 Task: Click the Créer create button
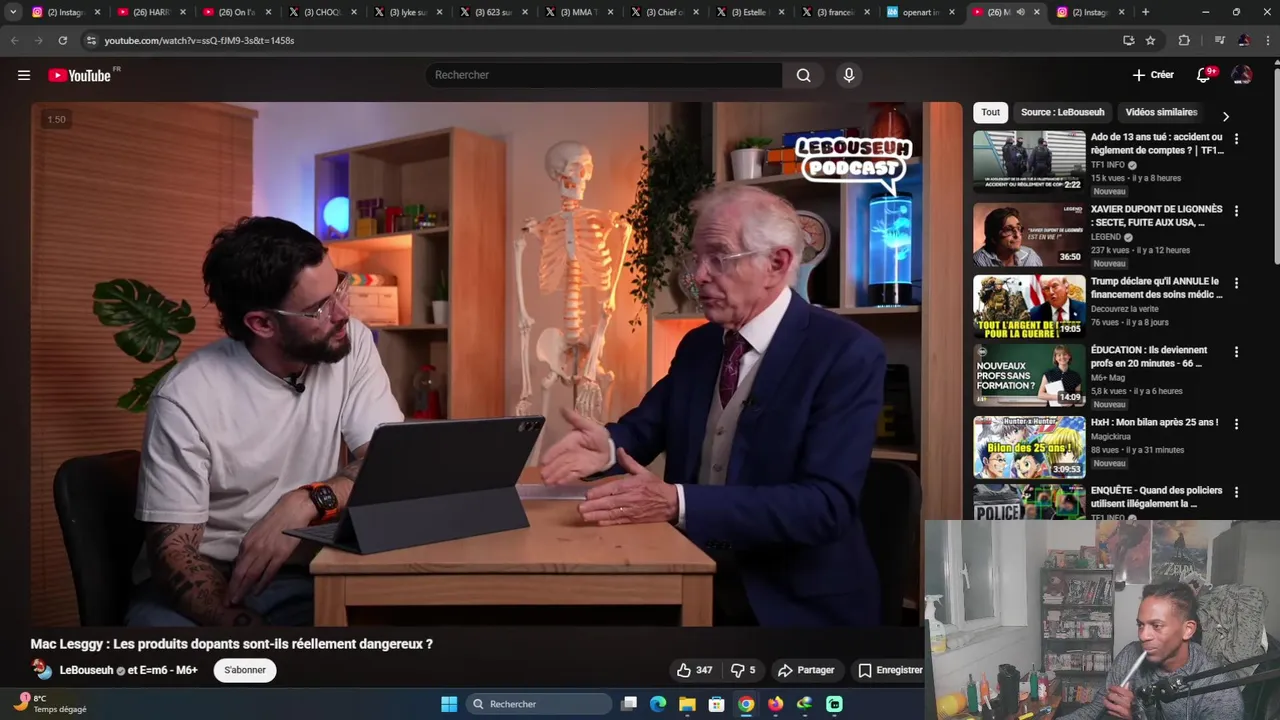[1153, 75]
